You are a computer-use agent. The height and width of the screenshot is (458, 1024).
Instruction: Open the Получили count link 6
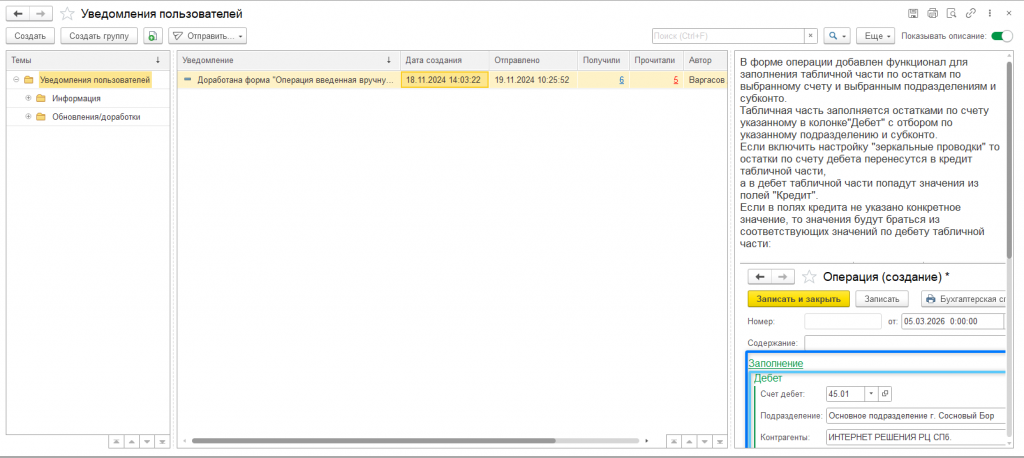(x=622, y=80)
